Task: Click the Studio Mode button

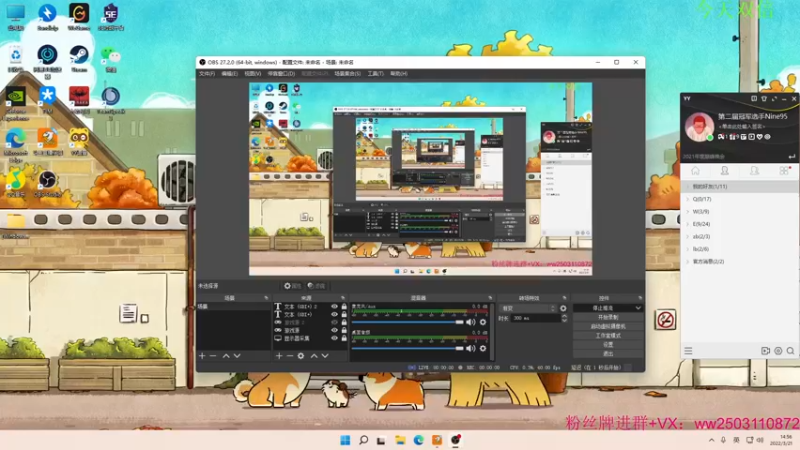Action: pyautogui.click(x=607, y=336)
